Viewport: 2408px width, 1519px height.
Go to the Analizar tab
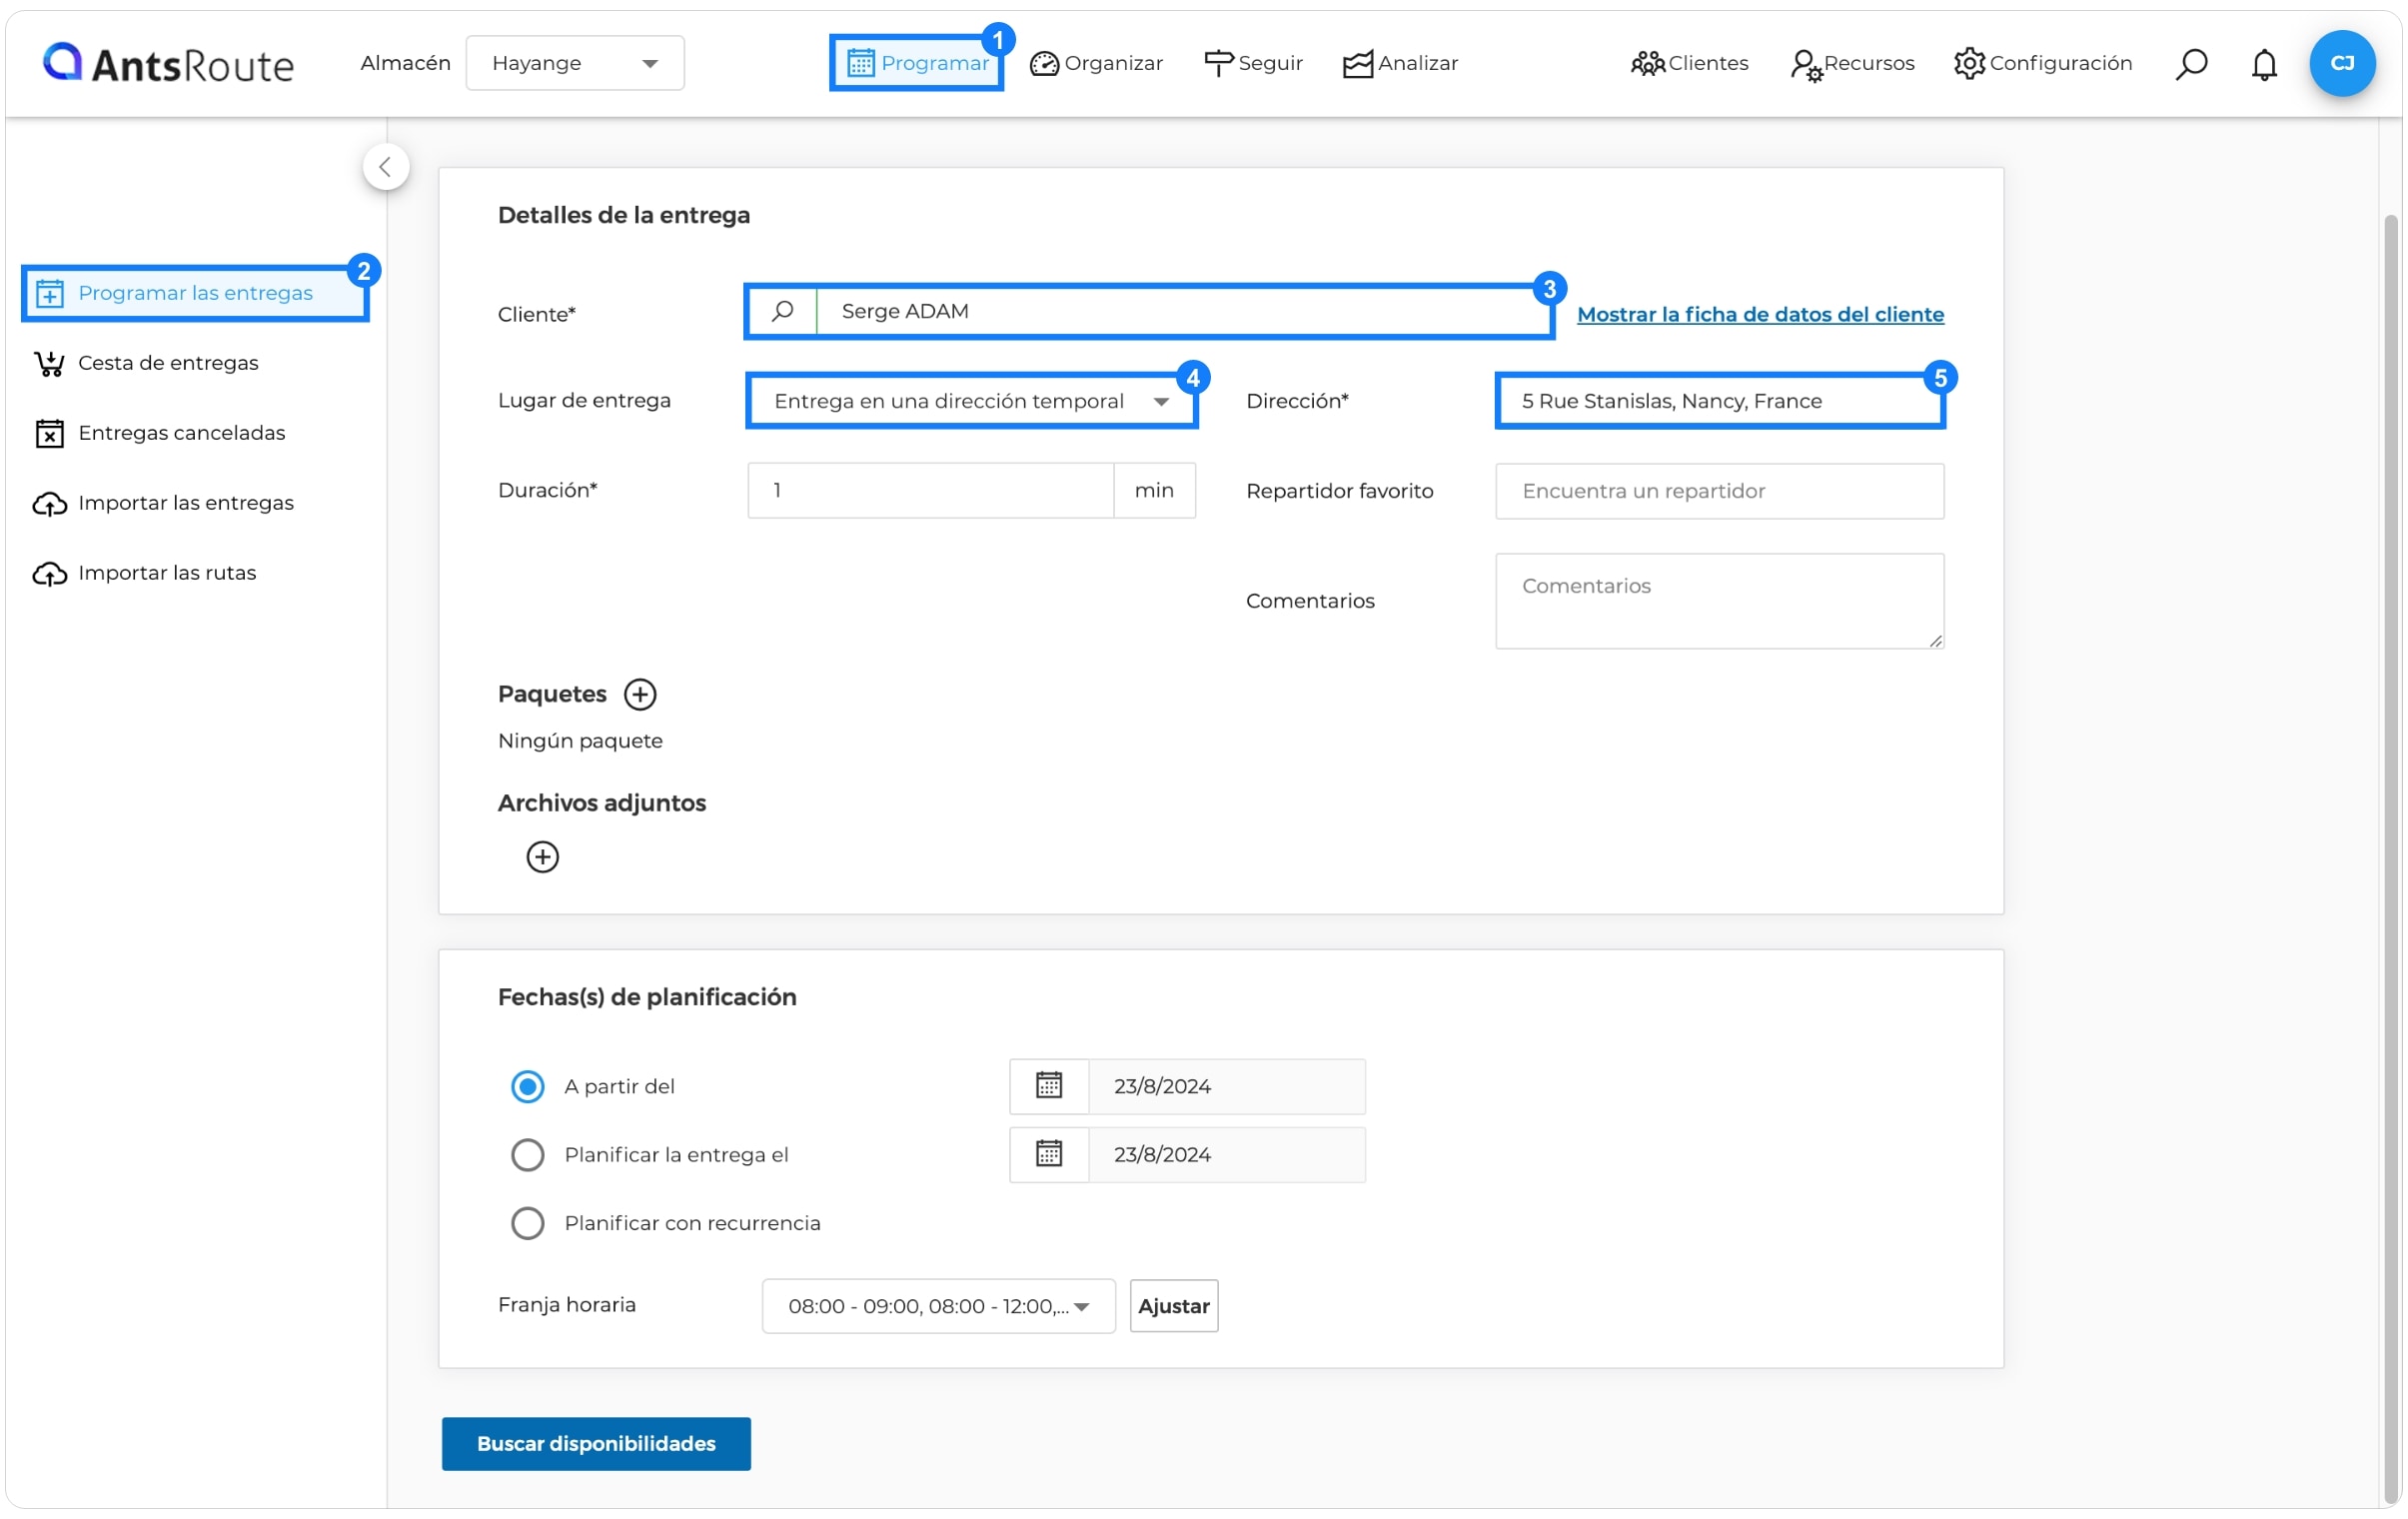coord(1400,63)
